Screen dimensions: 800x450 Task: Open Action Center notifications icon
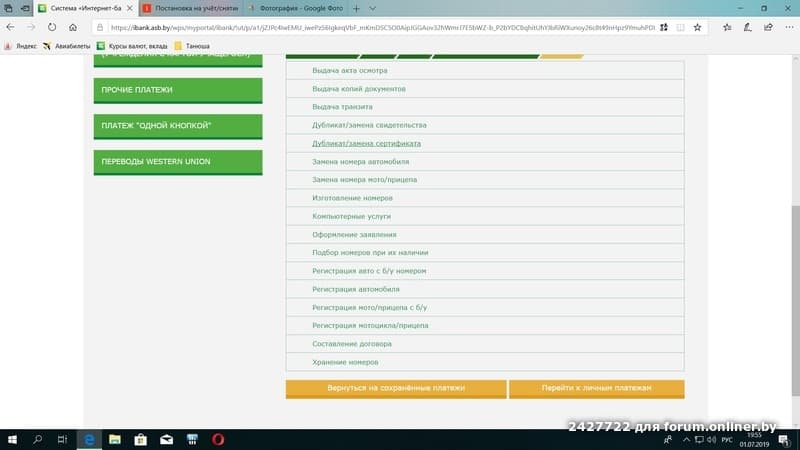click(784, 439)
